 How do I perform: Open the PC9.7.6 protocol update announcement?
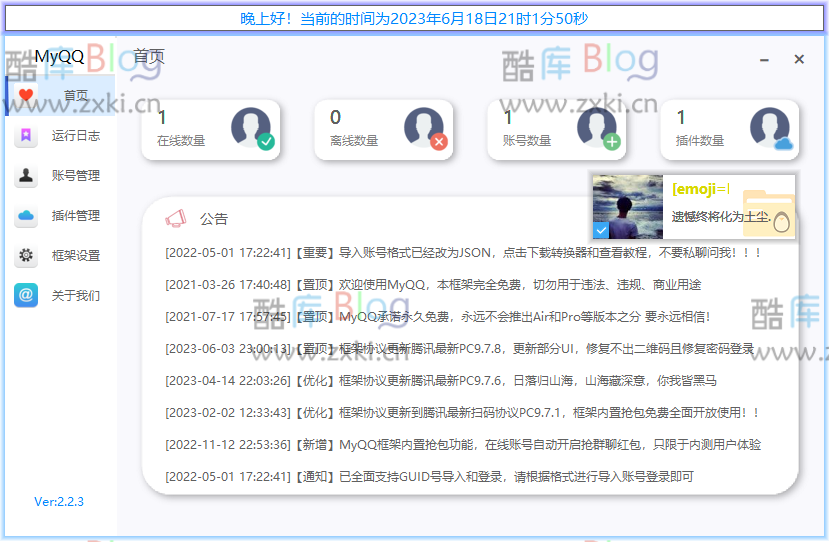pyautogui.click(x=441, y=381)
